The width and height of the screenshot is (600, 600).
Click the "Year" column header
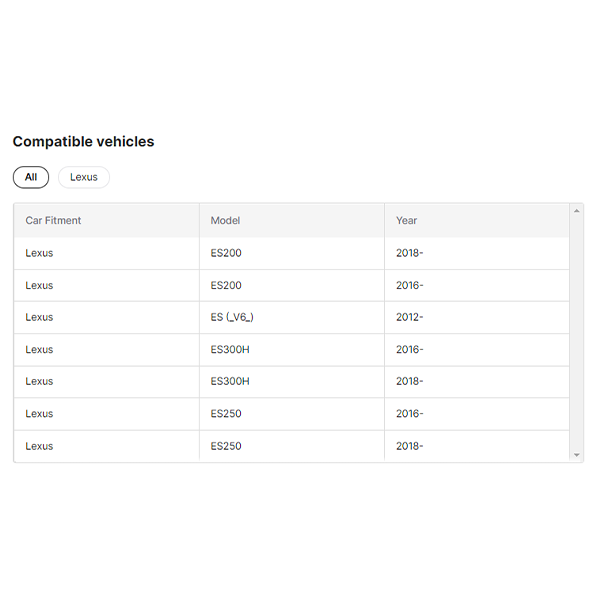click(406, 220)
